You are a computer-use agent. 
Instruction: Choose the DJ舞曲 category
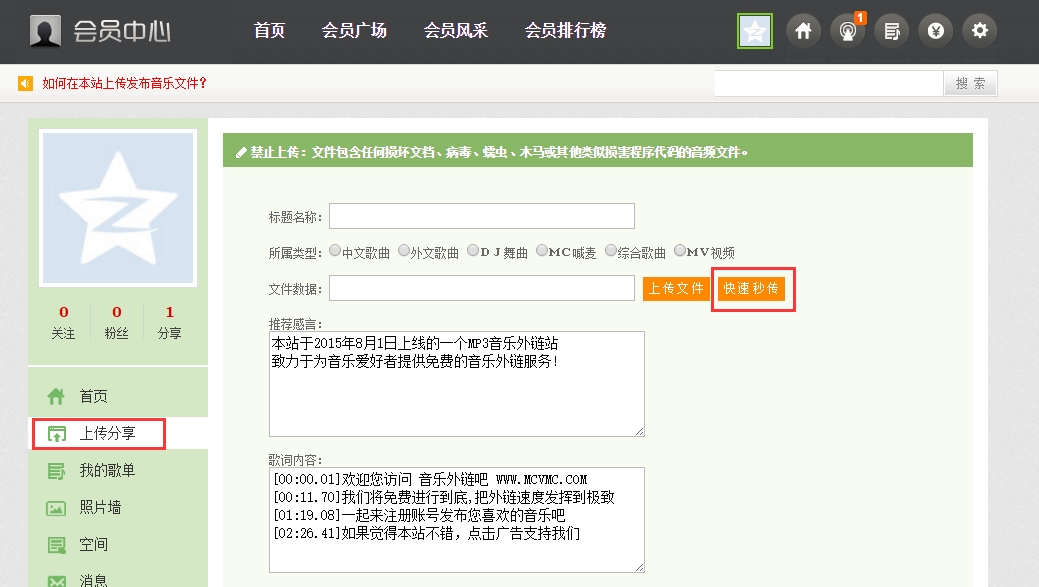[473, 252]
